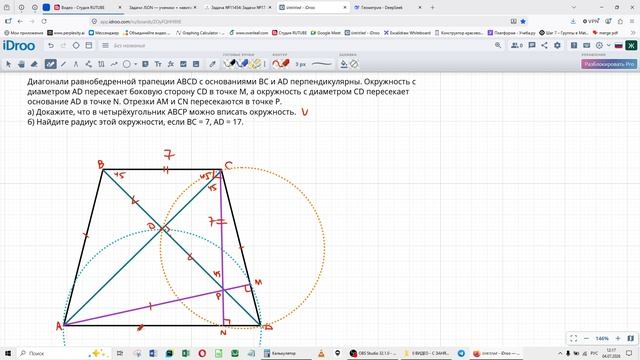This screenshot has height=360, width=640.
Task: Zoom out with the minus button
Action: coord(587,338)
